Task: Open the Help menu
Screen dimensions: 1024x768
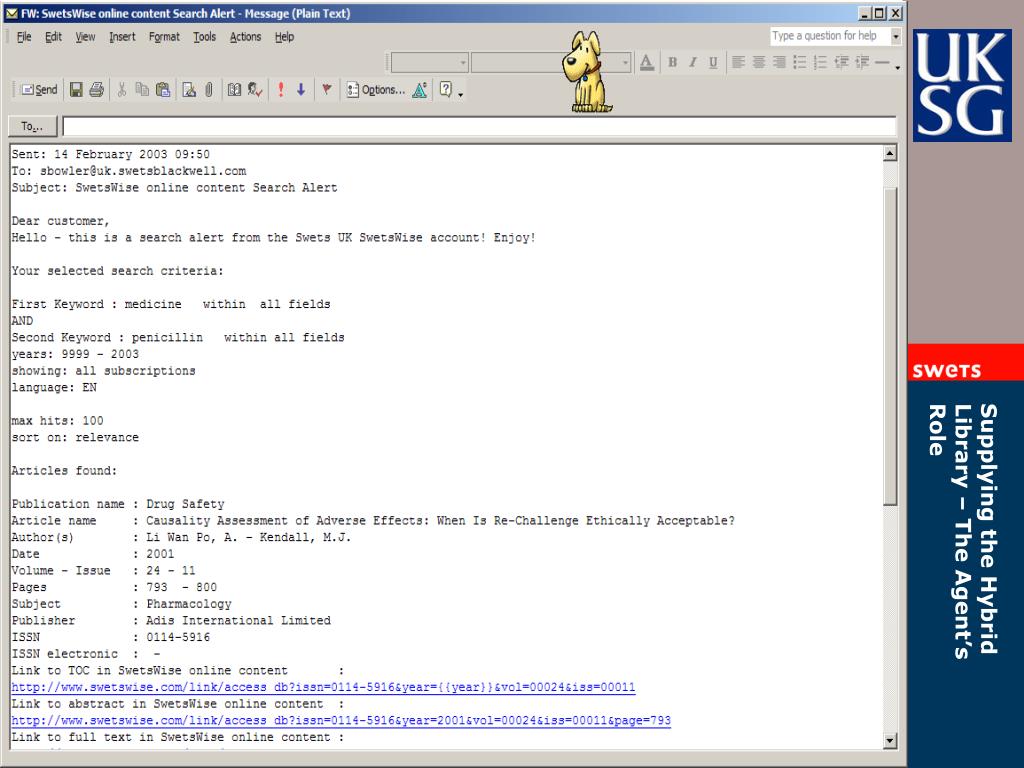Action: 284,37
